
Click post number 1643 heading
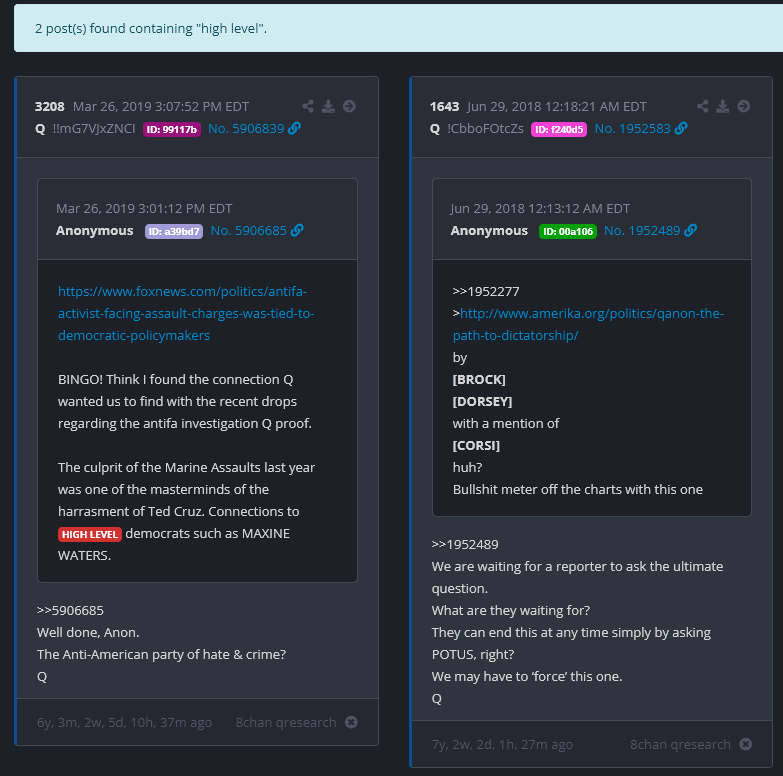(x=444, y=106)
